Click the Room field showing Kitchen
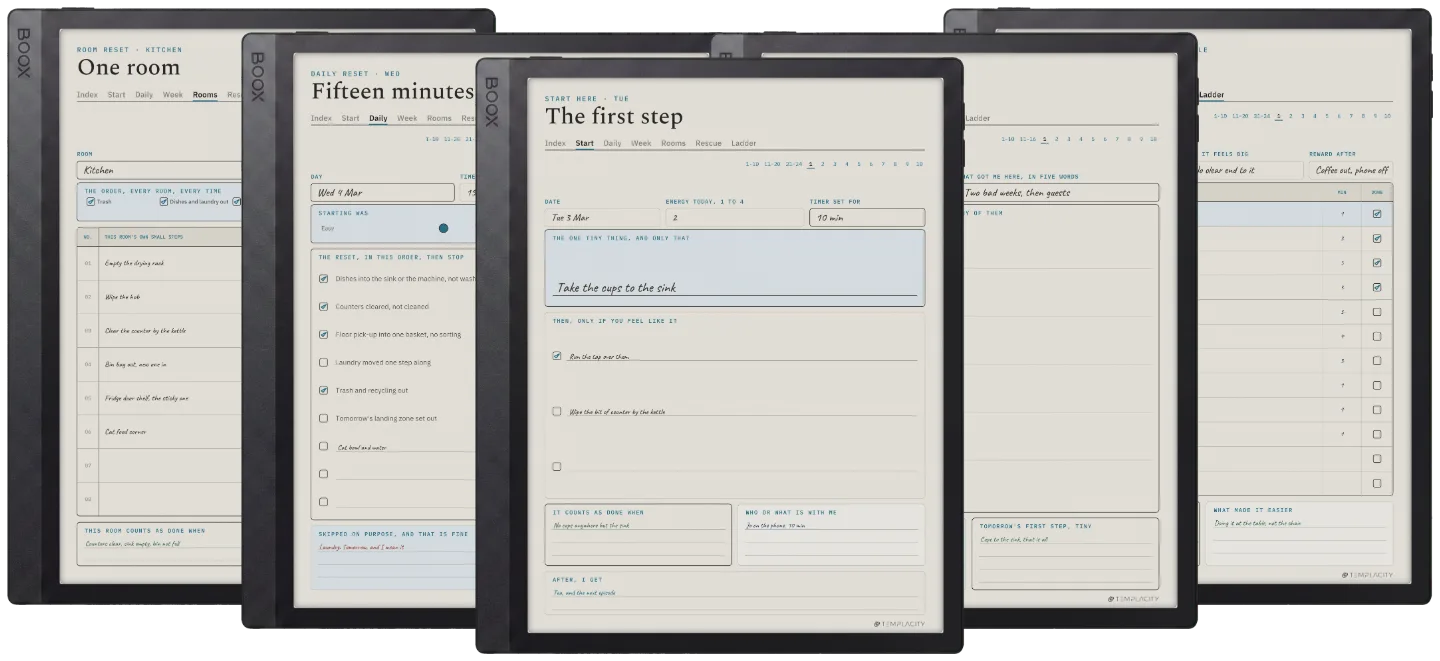 (160, 170)
